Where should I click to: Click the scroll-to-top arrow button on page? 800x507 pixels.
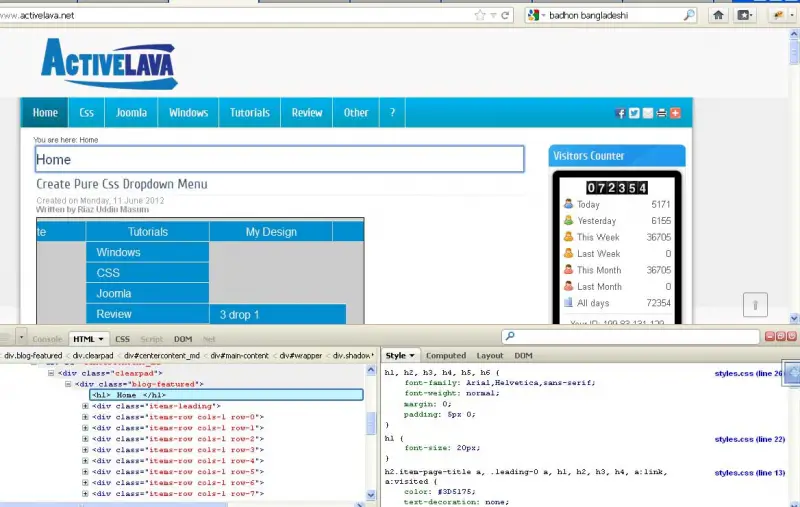pos(755,305)
